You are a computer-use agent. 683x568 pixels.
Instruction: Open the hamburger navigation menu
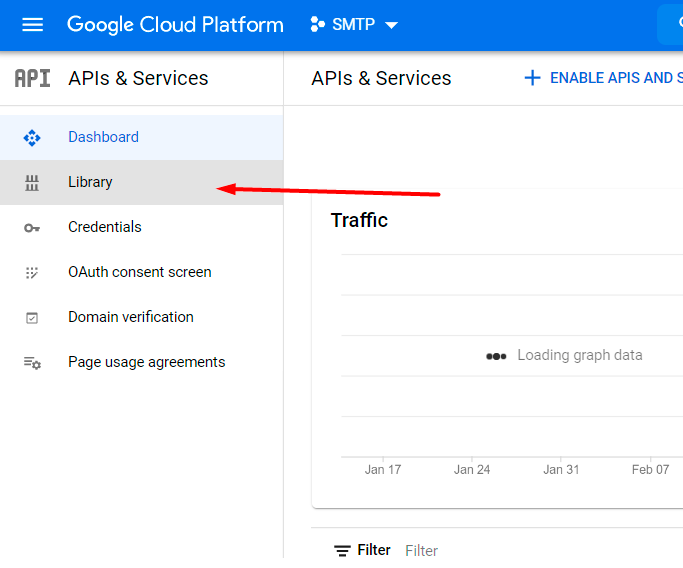(32, 25)
